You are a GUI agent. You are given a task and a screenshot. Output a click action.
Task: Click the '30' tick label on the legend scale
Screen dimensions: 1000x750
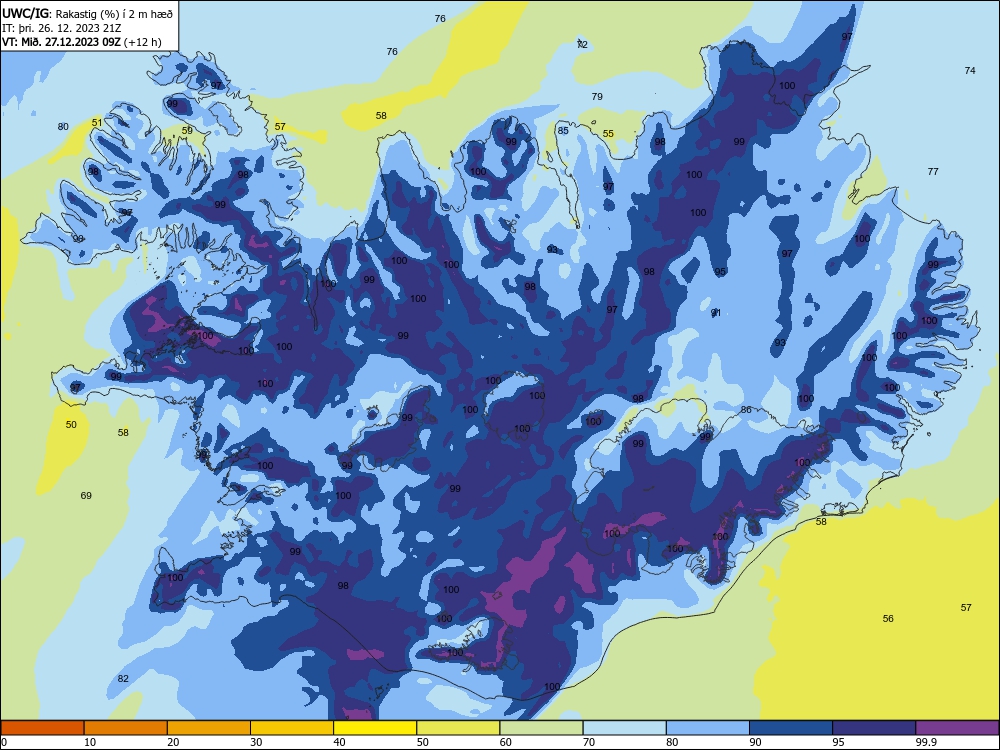pyautogui.click(x=256, y=742)
